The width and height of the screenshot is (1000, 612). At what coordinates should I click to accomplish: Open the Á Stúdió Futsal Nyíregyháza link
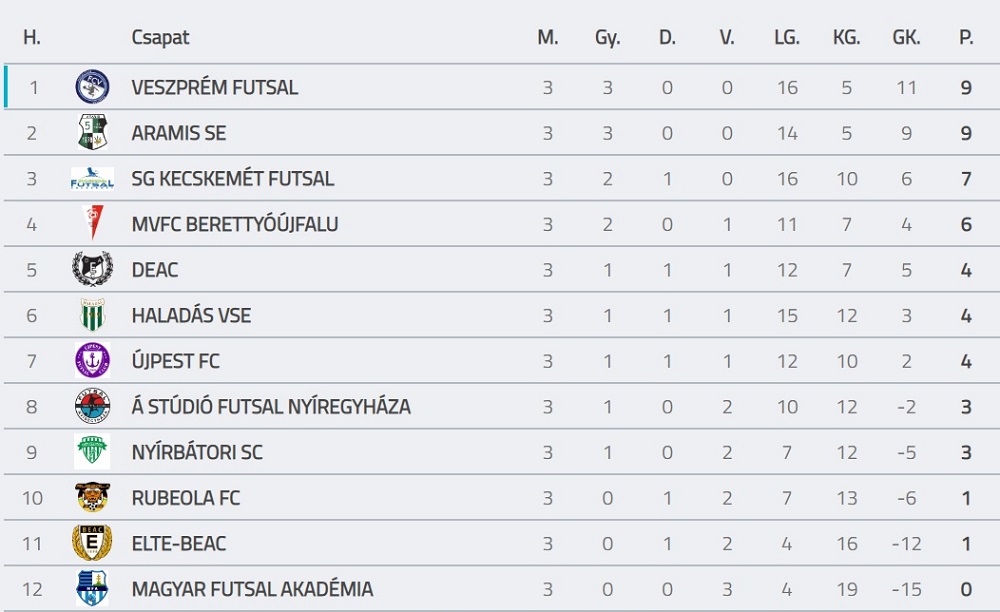[x=271, y=407]
